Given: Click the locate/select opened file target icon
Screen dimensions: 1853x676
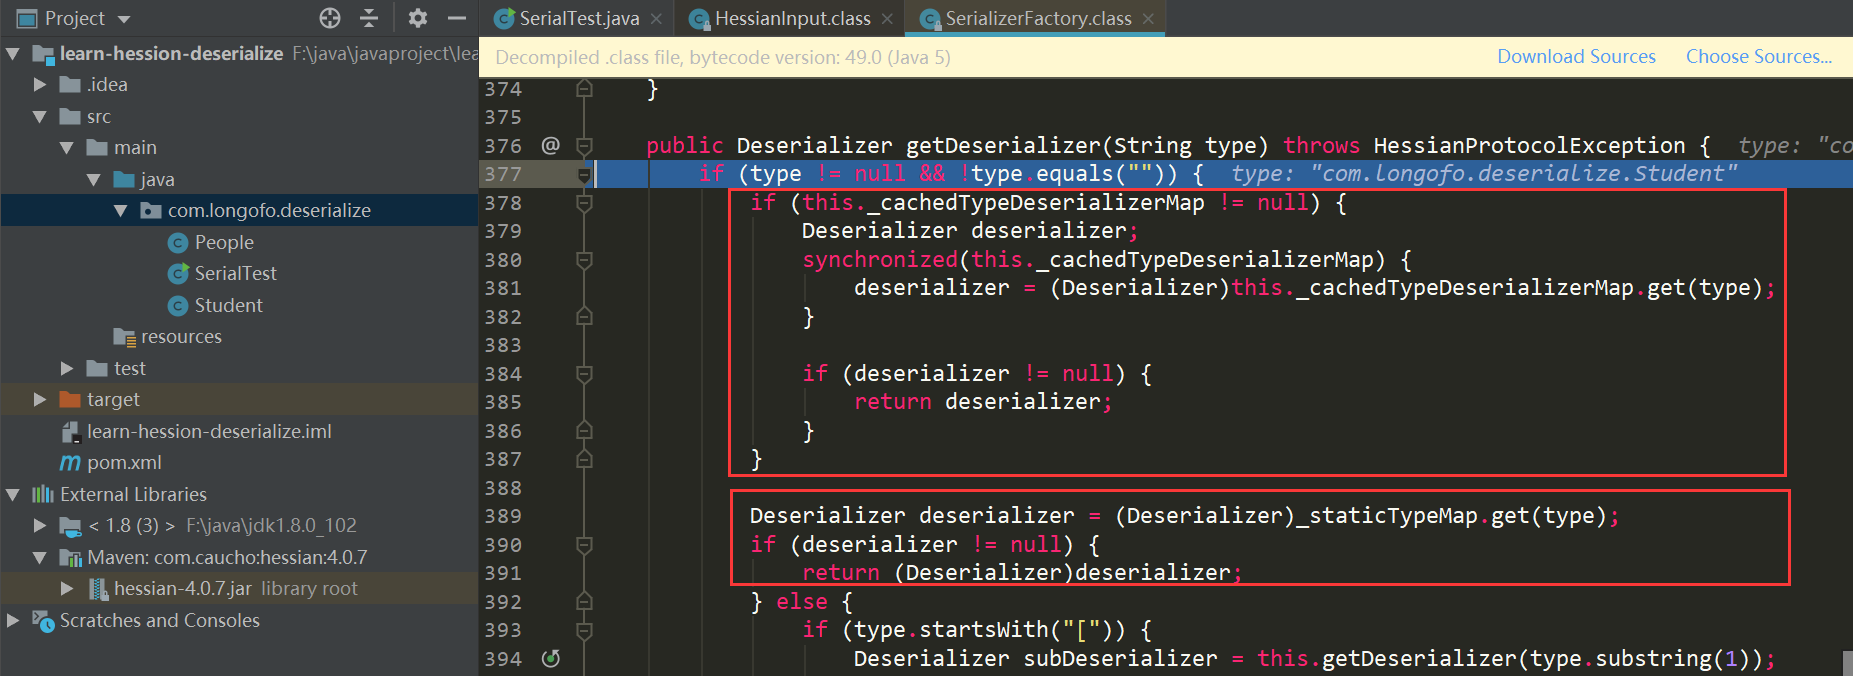Looking at the screenshot, I should pos(330,18).
